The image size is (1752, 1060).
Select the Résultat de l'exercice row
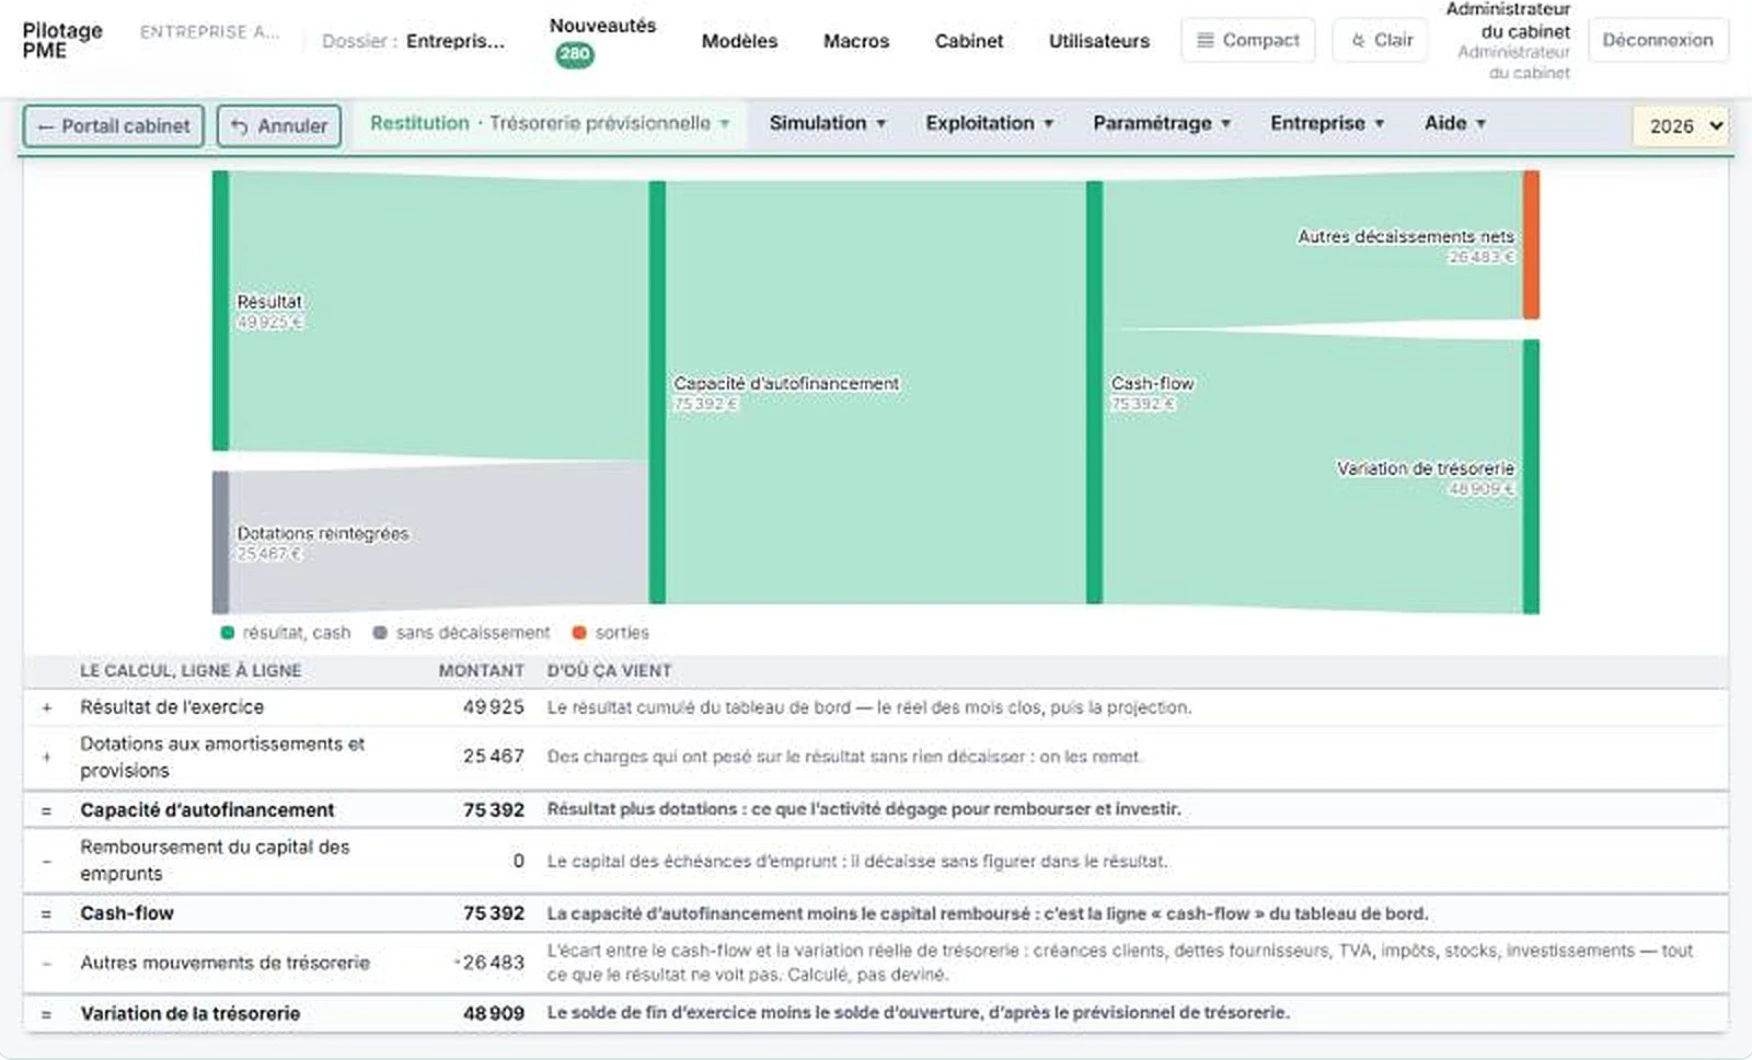point(875,707)
